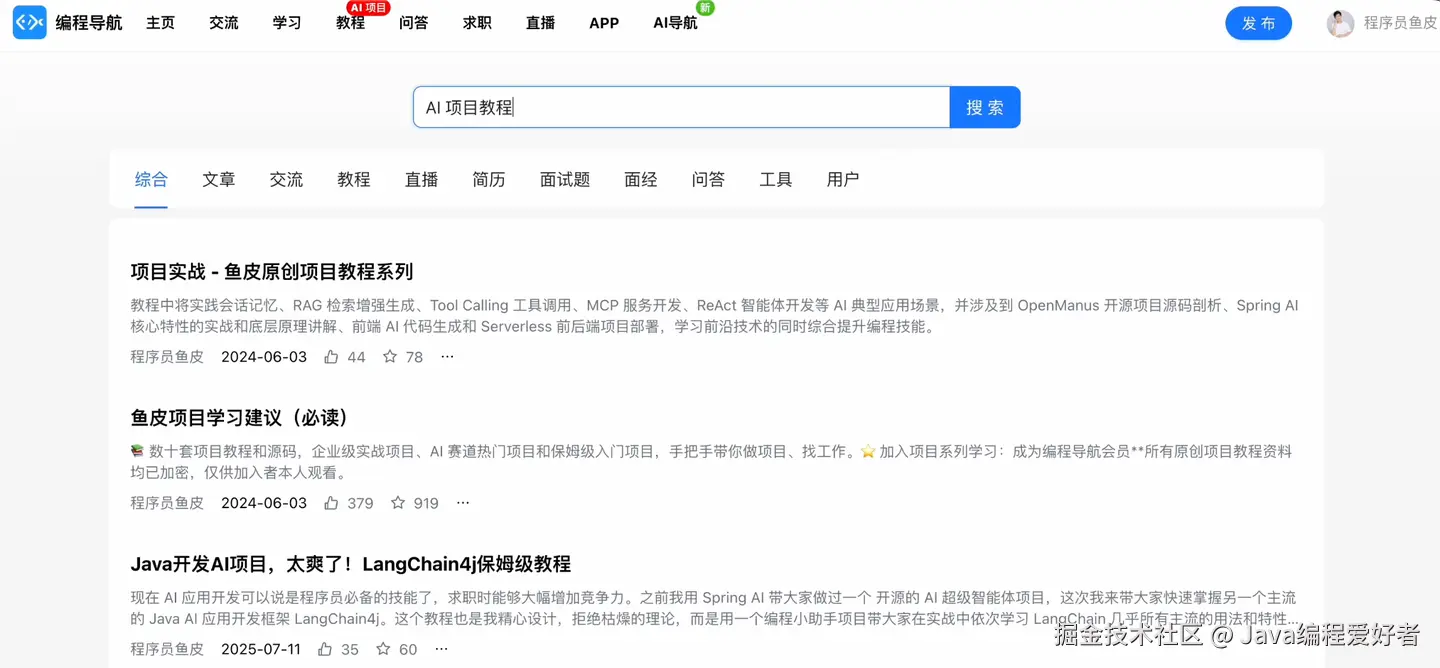Screen dimensions: 1440x668
Task: Open more options for LangChain4j tutorial
Action: pos(441,649)
